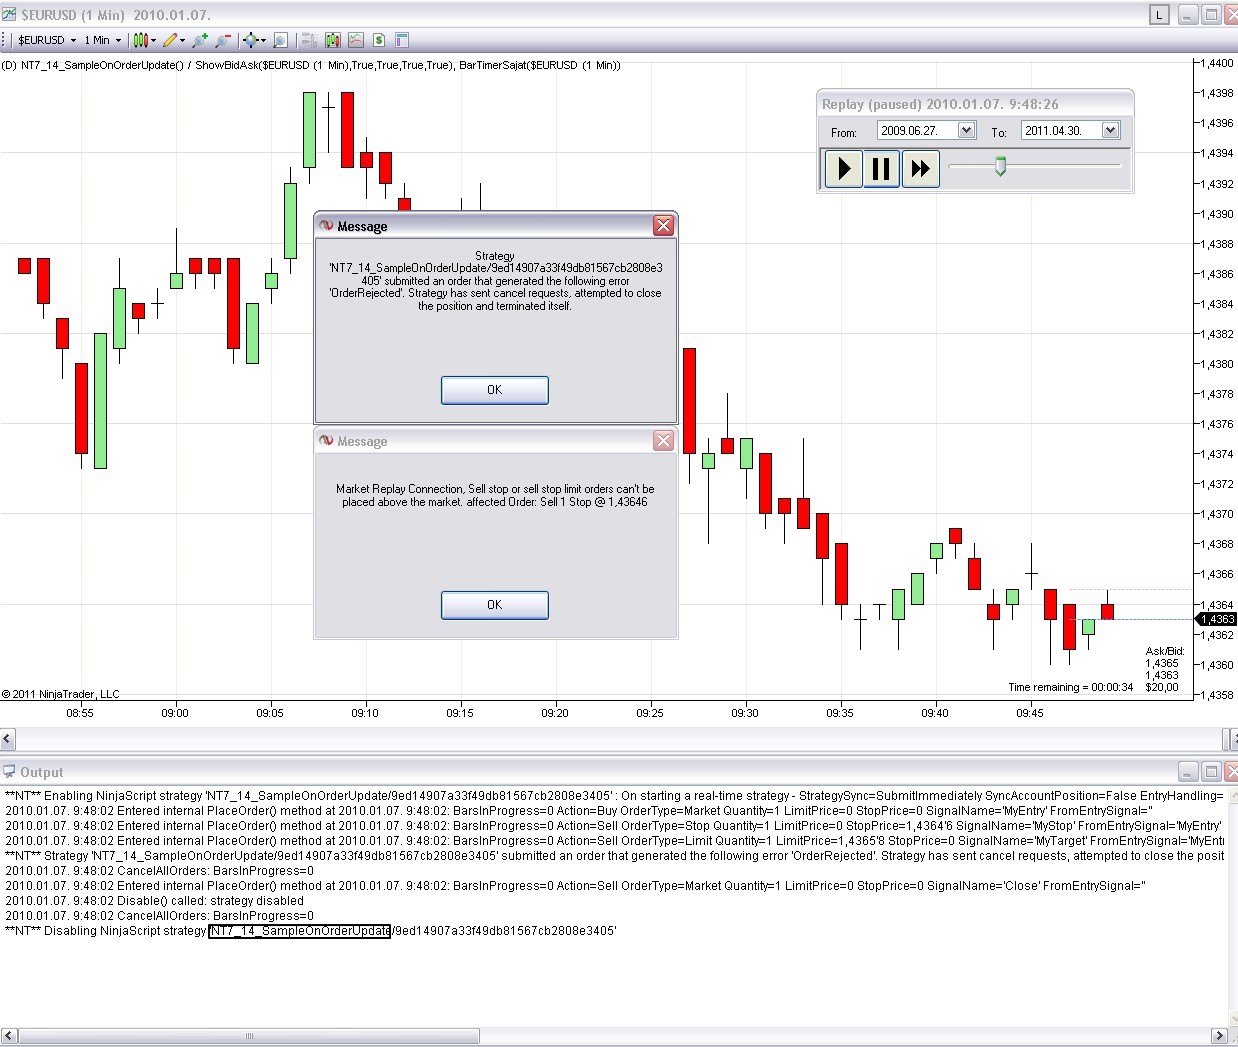
Task: Click the zoom frame magnifier icon
Action: tap(280, 40)
